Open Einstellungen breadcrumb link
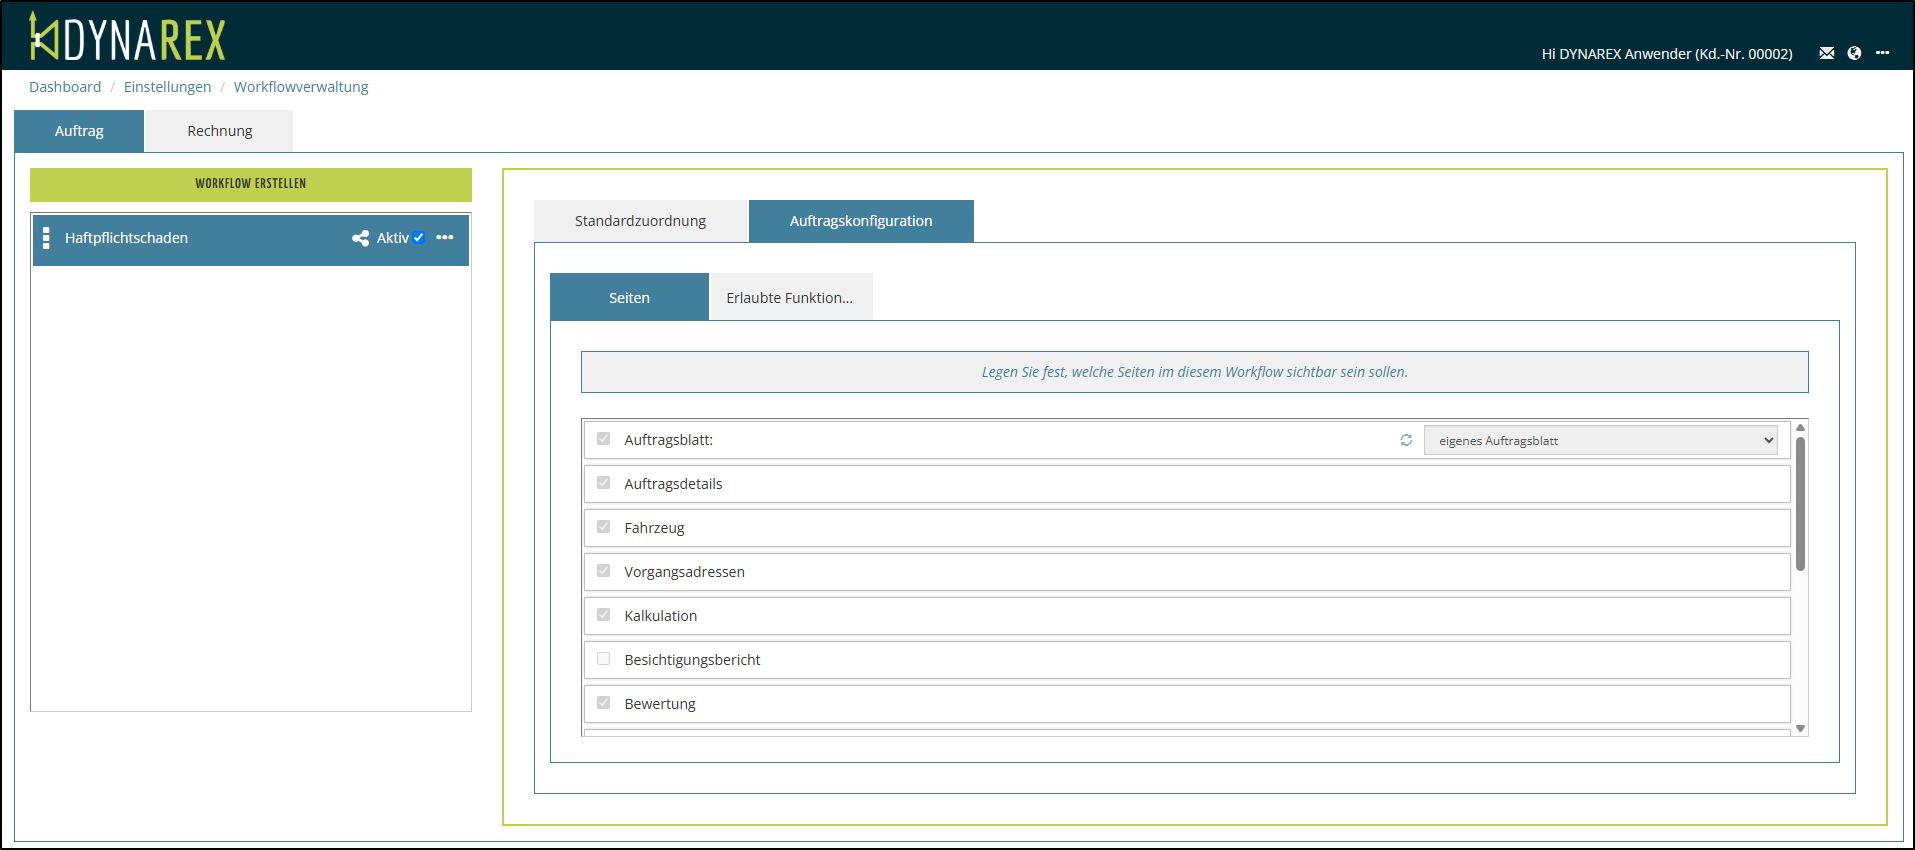The width and height of the screenshot is (1915, 850). tap(167, 87)
